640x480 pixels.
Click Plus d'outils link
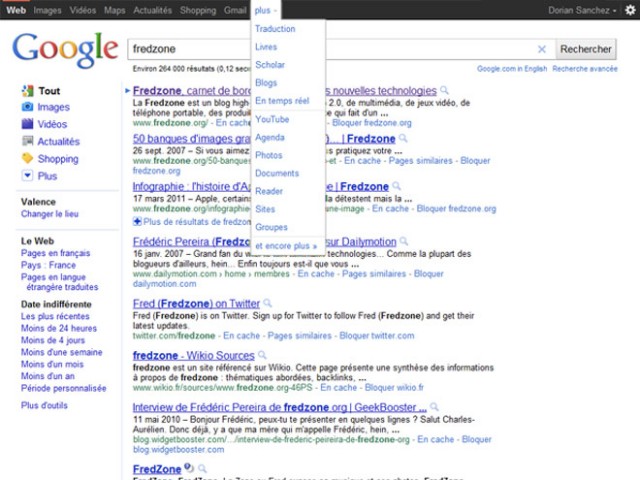coord(44,405)
